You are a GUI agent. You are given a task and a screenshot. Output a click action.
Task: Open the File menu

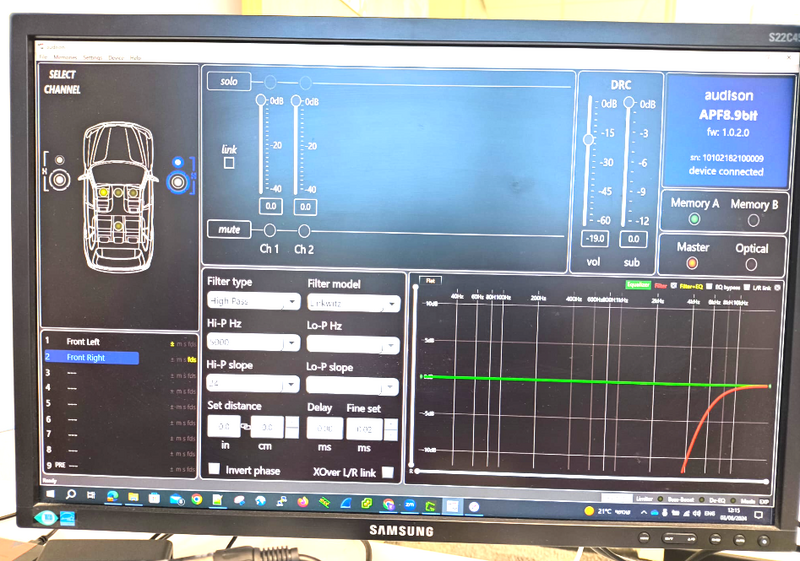(x=43, y=58)
